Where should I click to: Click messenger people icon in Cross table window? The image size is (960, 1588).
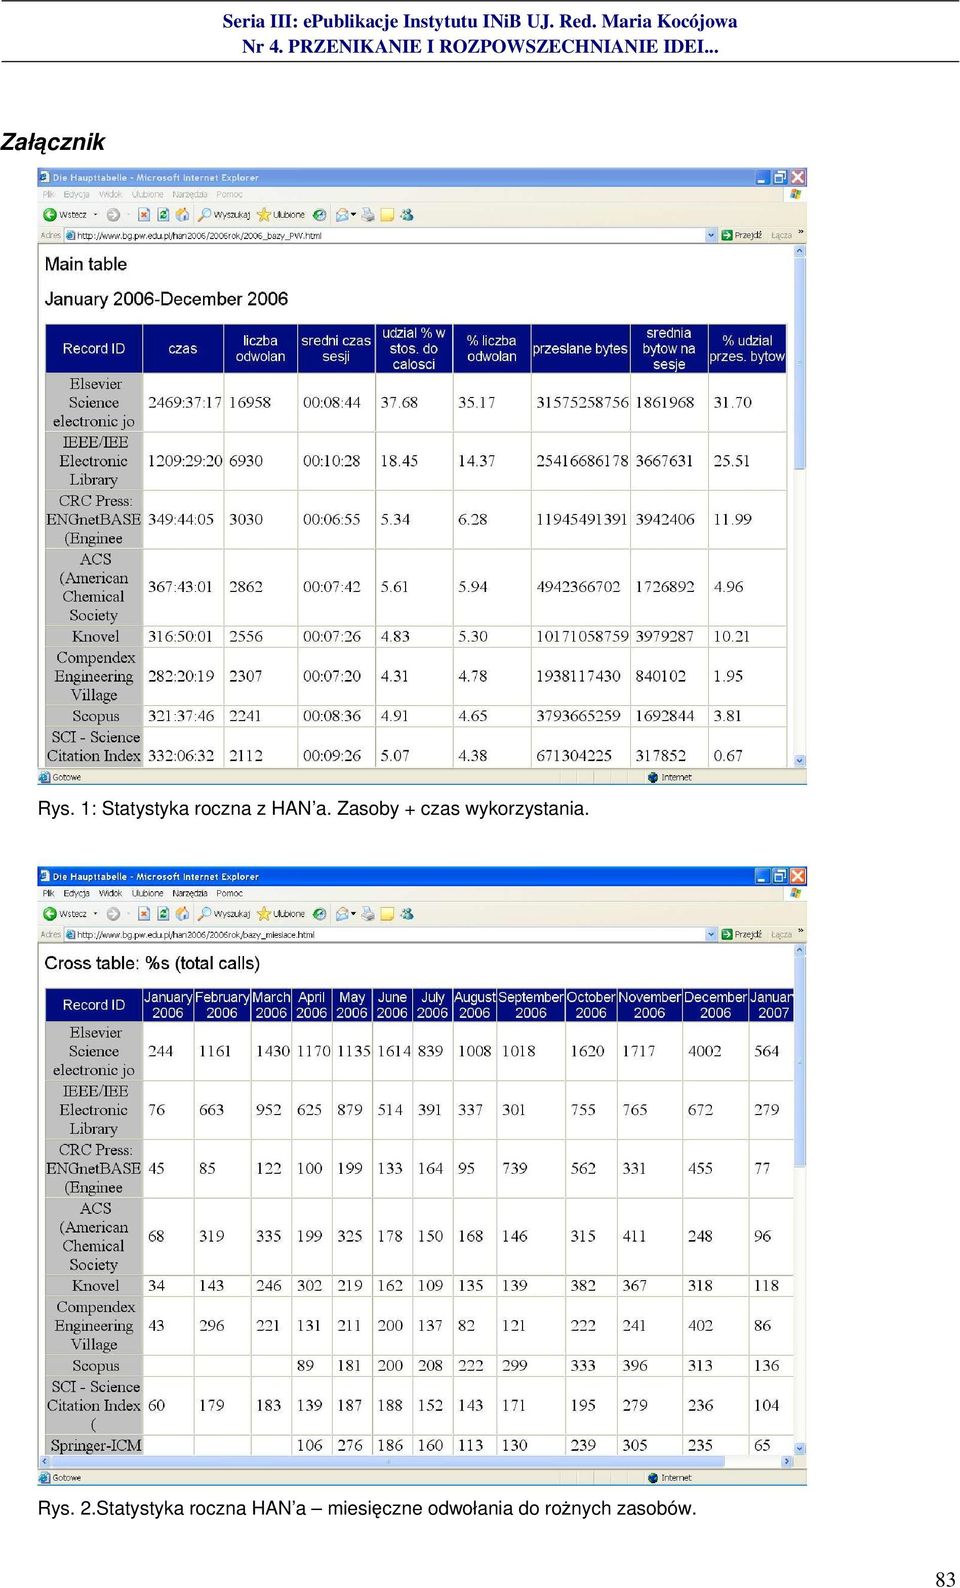tap(407, 914)
